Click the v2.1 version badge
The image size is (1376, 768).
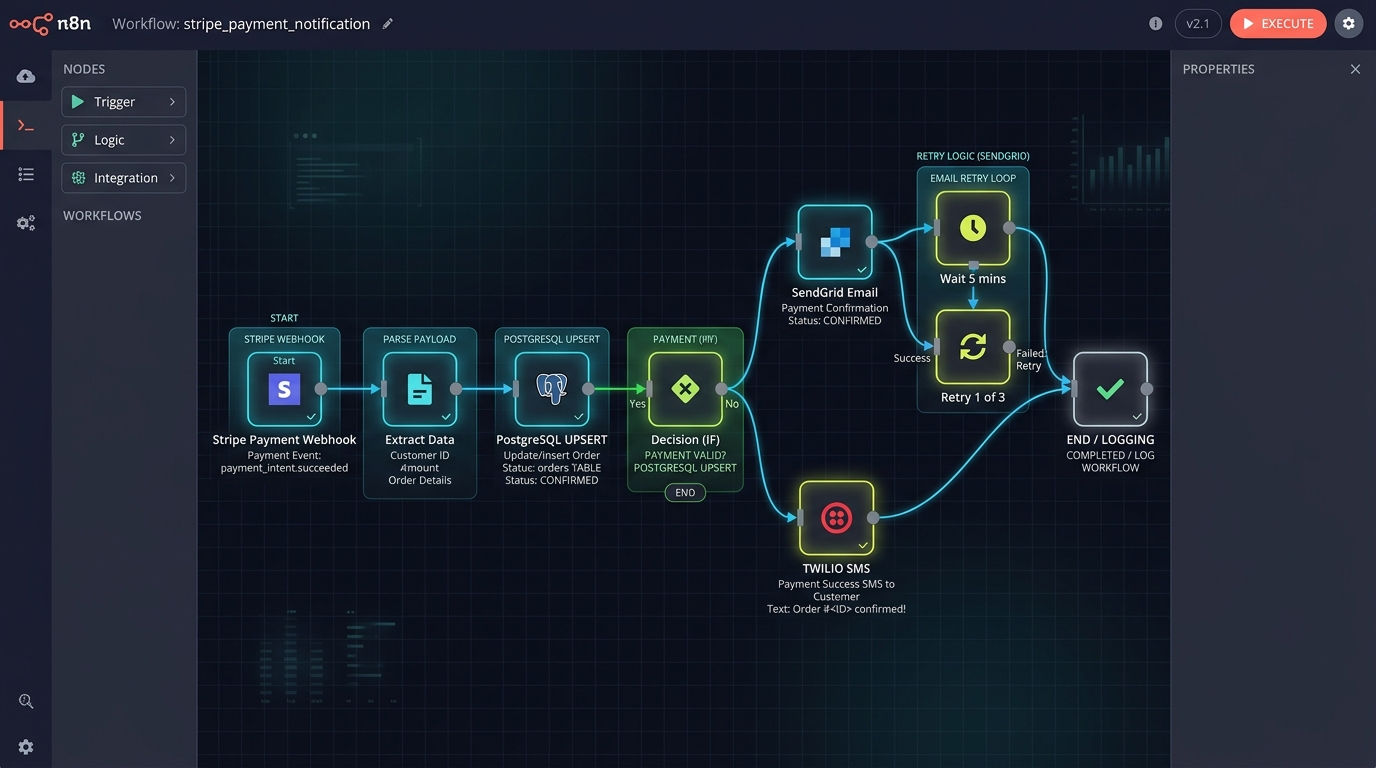[x=1198, y=24]
